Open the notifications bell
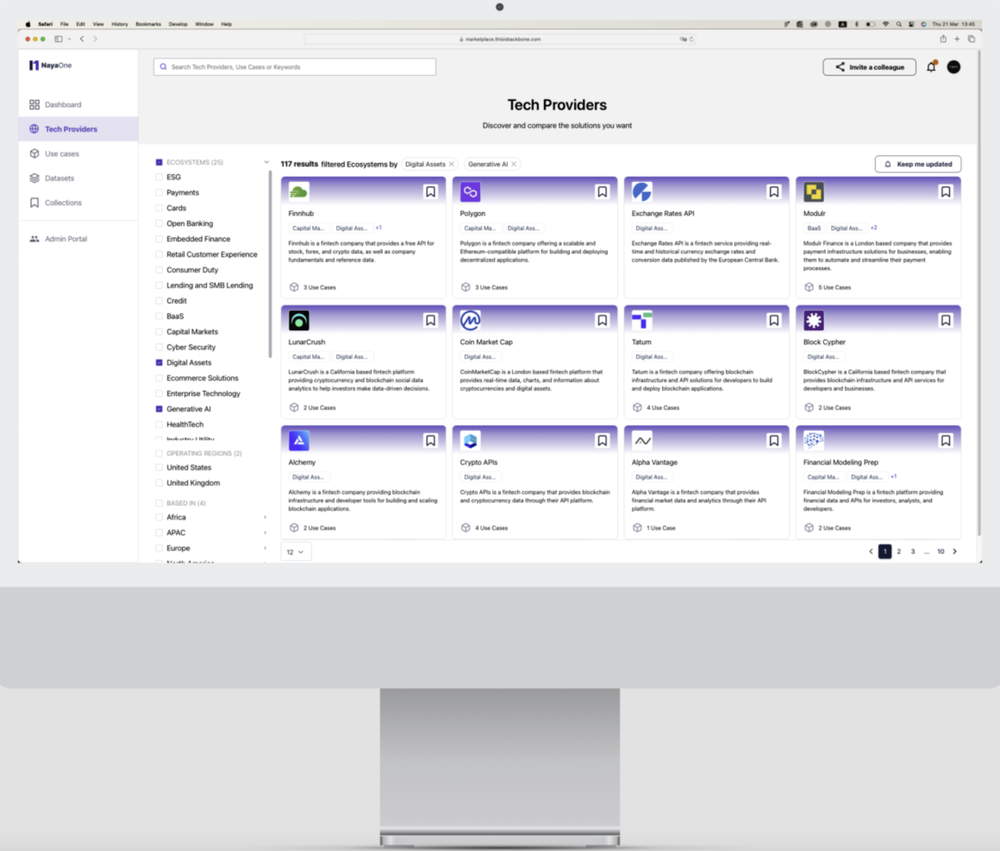This screenshot has height=851, width=1000. pyautogui.click(x=931, y=67)
